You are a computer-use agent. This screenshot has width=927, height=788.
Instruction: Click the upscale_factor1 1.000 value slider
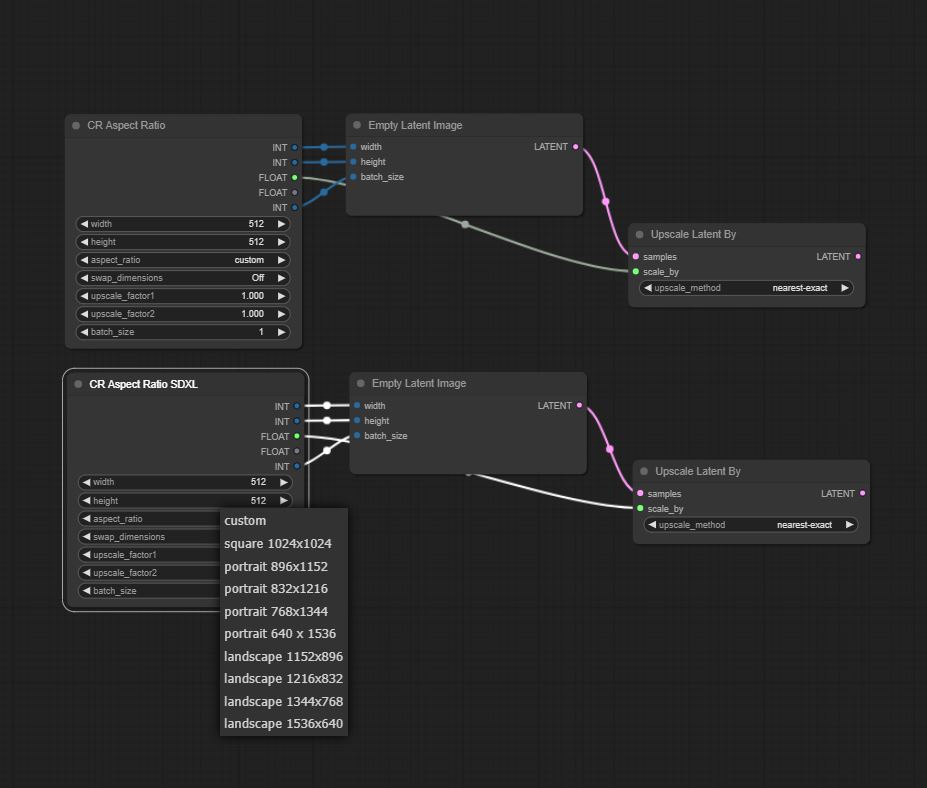pyautogui.click(x=183, y=296)
